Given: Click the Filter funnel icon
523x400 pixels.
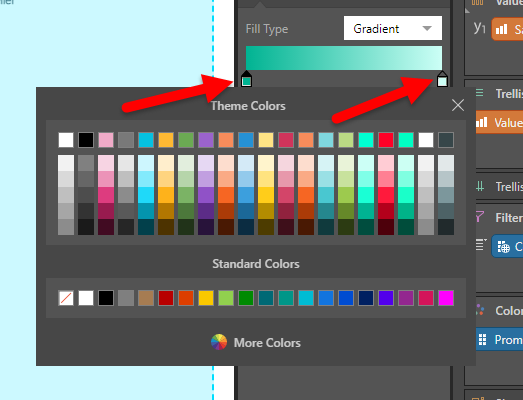Looking at the screenshot, I should tap(480, 217).
